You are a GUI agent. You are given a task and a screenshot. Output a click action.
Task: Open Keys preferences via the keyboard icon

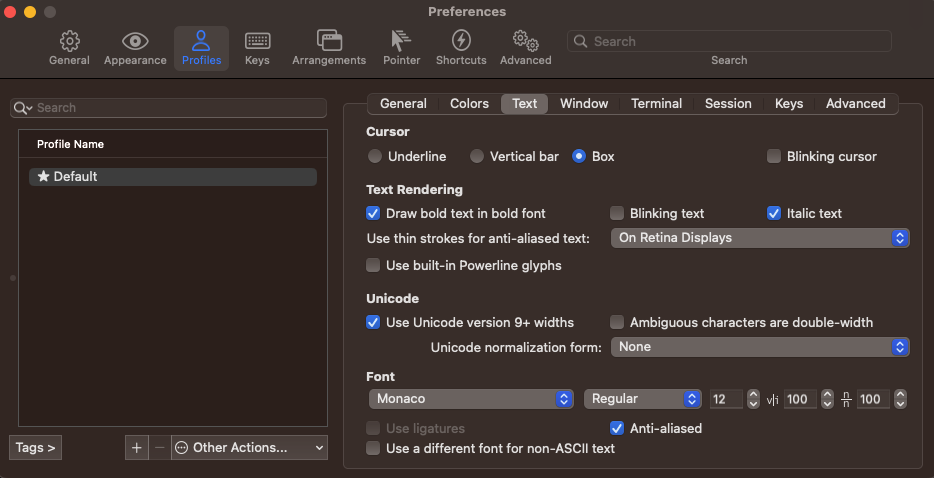tap(257, 48)
